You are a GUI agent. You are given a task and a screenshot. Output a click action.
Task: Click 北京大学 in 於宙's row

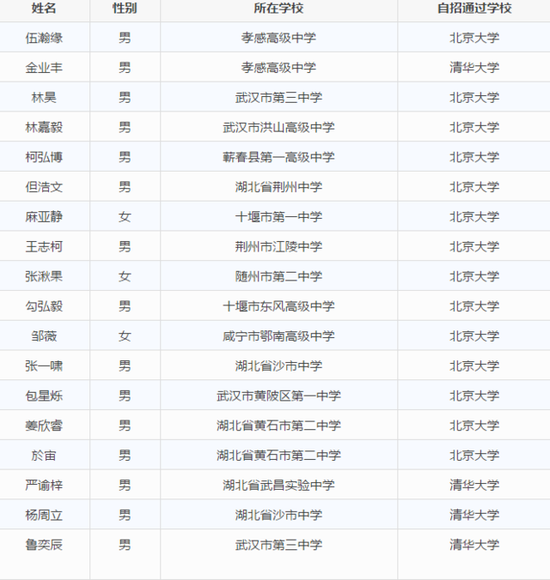click(474, 455)
